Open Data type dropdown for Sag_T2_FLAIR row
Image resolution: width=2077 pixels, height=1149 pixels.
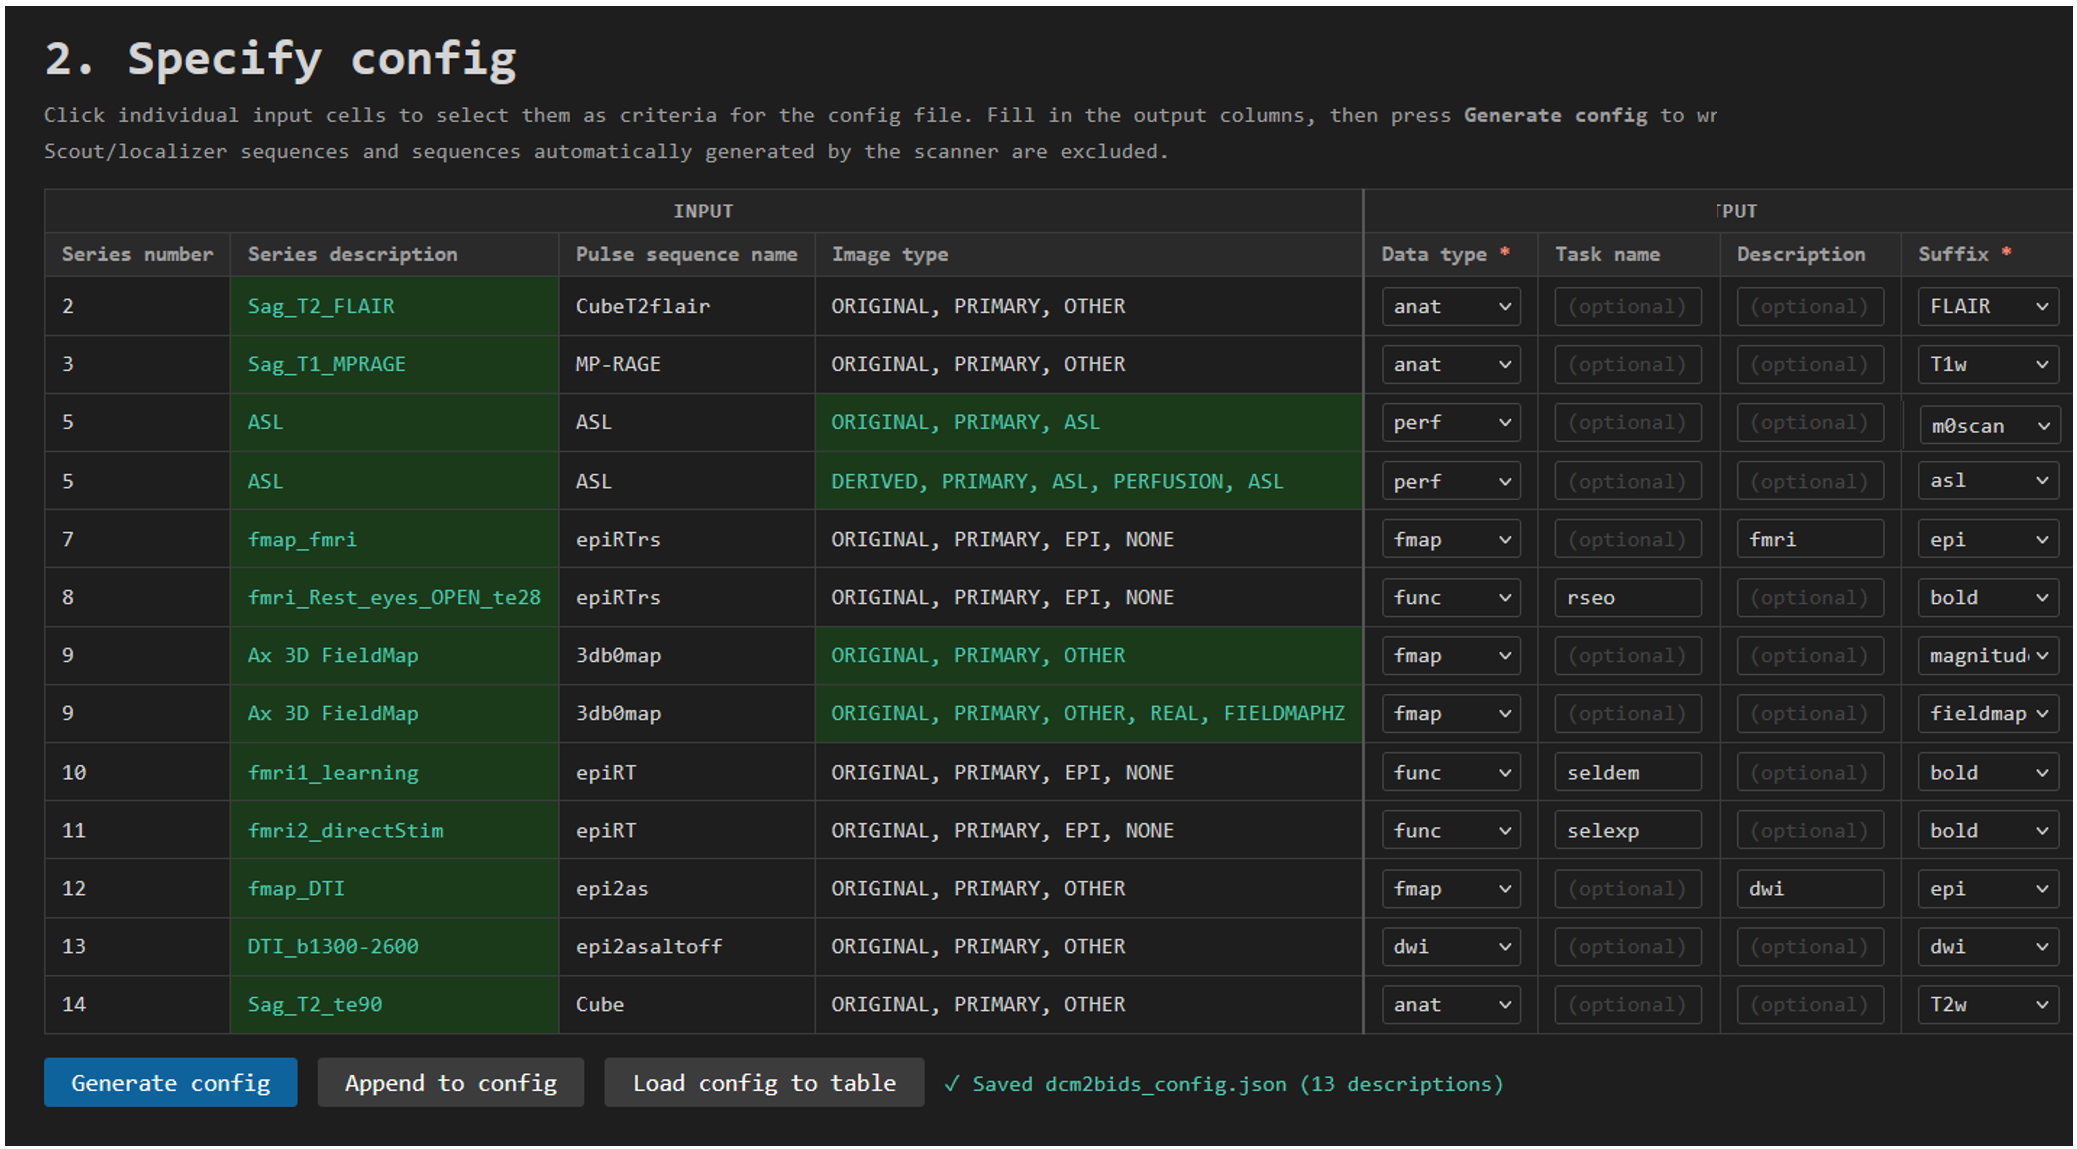pos(1450,307)
